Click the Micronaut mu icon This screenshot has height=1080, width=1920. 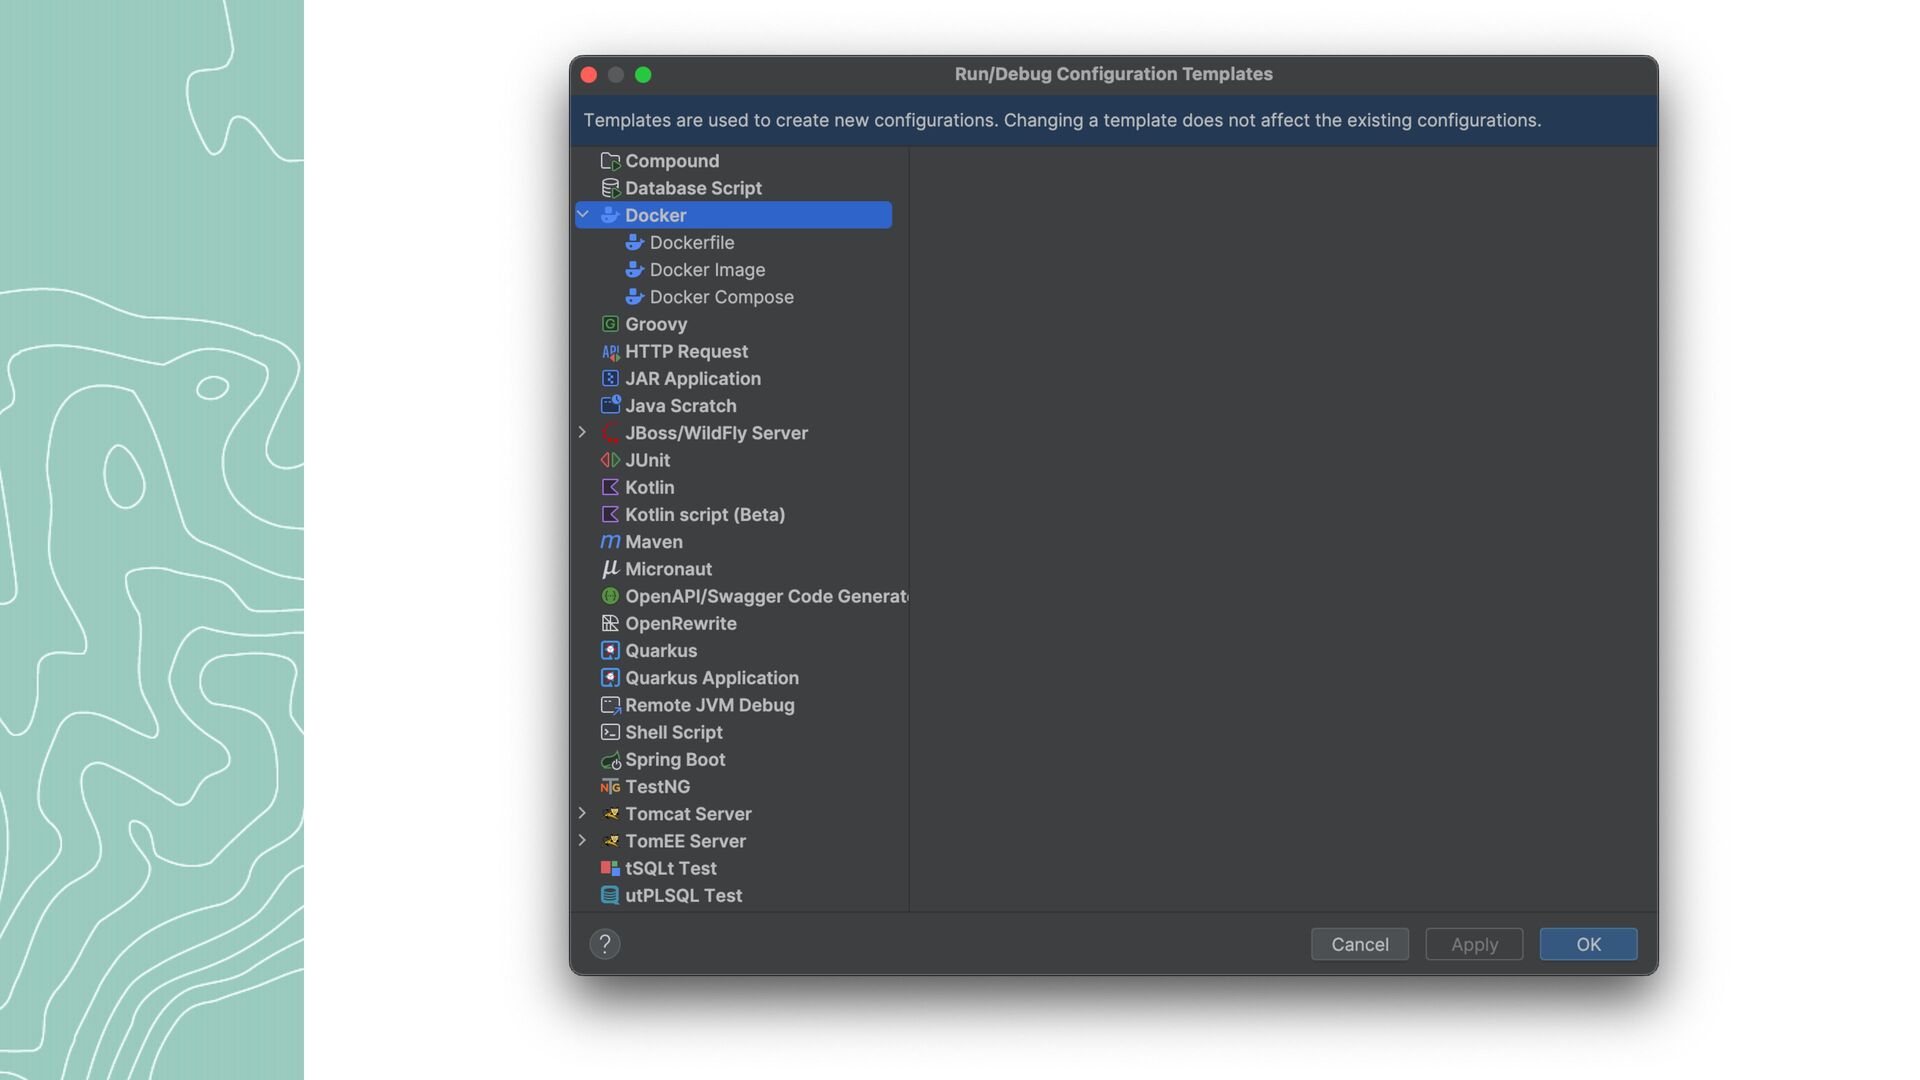click(610, 569)
